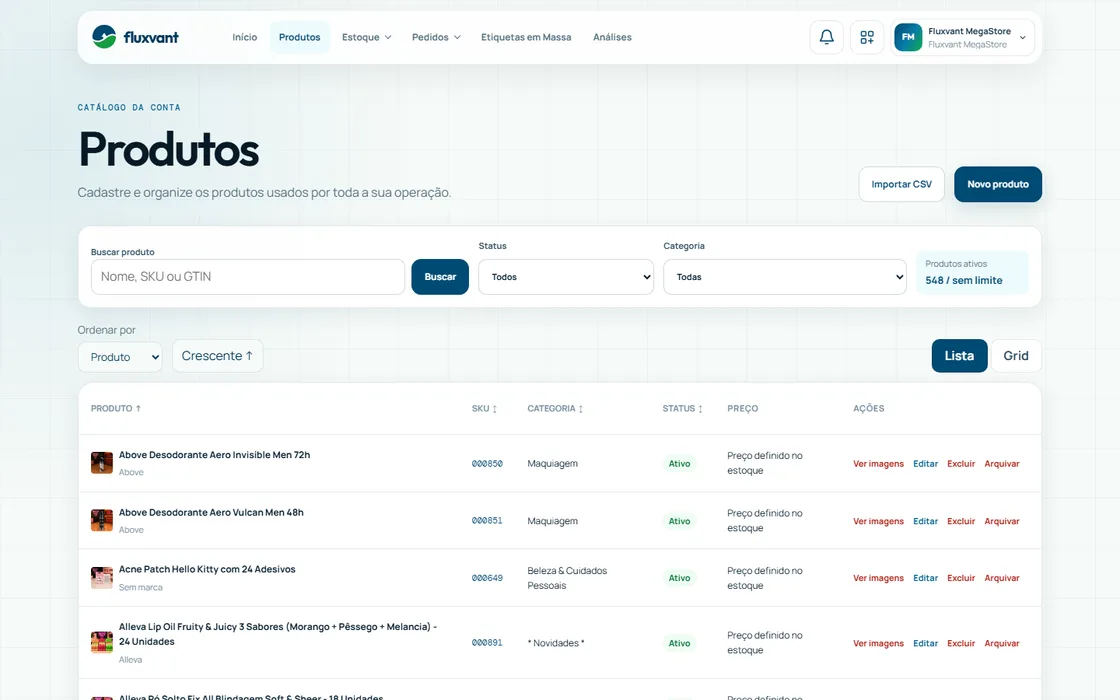Image resolution: width=1120 pixels, height=700 pixels.
Task: Click Ver imagens for SKU 000850
Action: tap(878, 464)
